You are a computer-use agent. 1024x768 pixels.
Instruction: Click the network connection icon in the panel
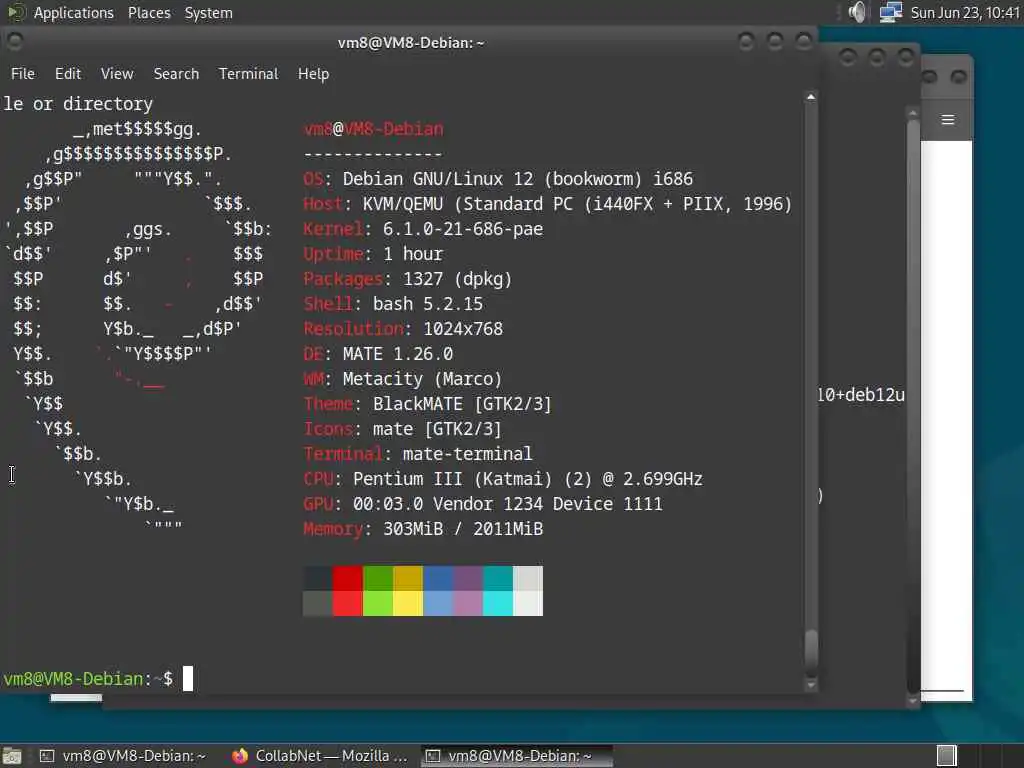click(x=890, y=12)
